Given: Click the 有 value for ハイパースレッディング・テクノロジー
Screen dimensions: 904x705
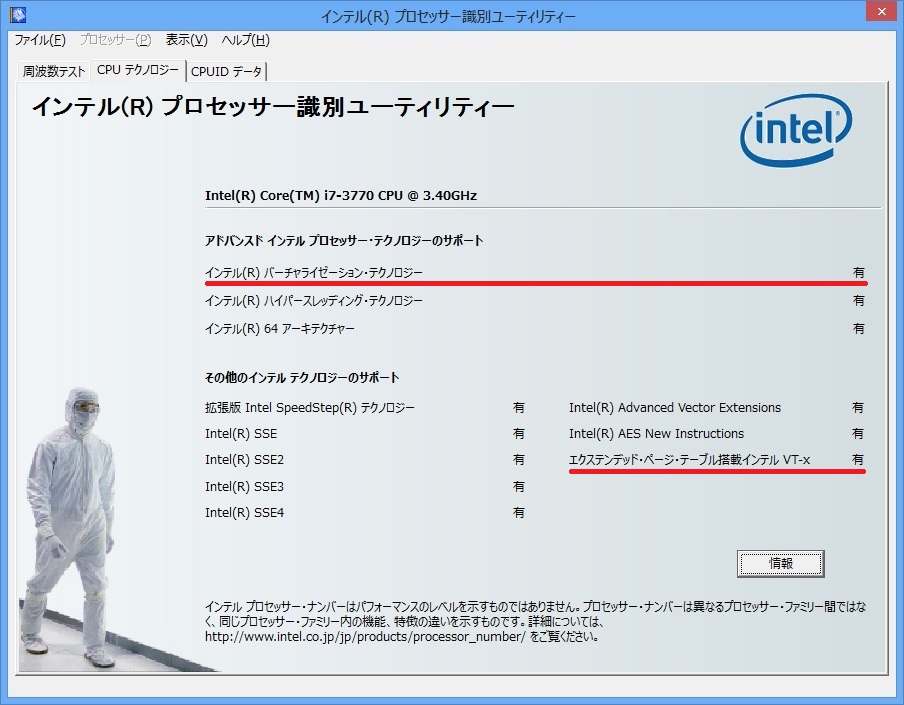Looking at the screenshot, I should pos(858,300).
